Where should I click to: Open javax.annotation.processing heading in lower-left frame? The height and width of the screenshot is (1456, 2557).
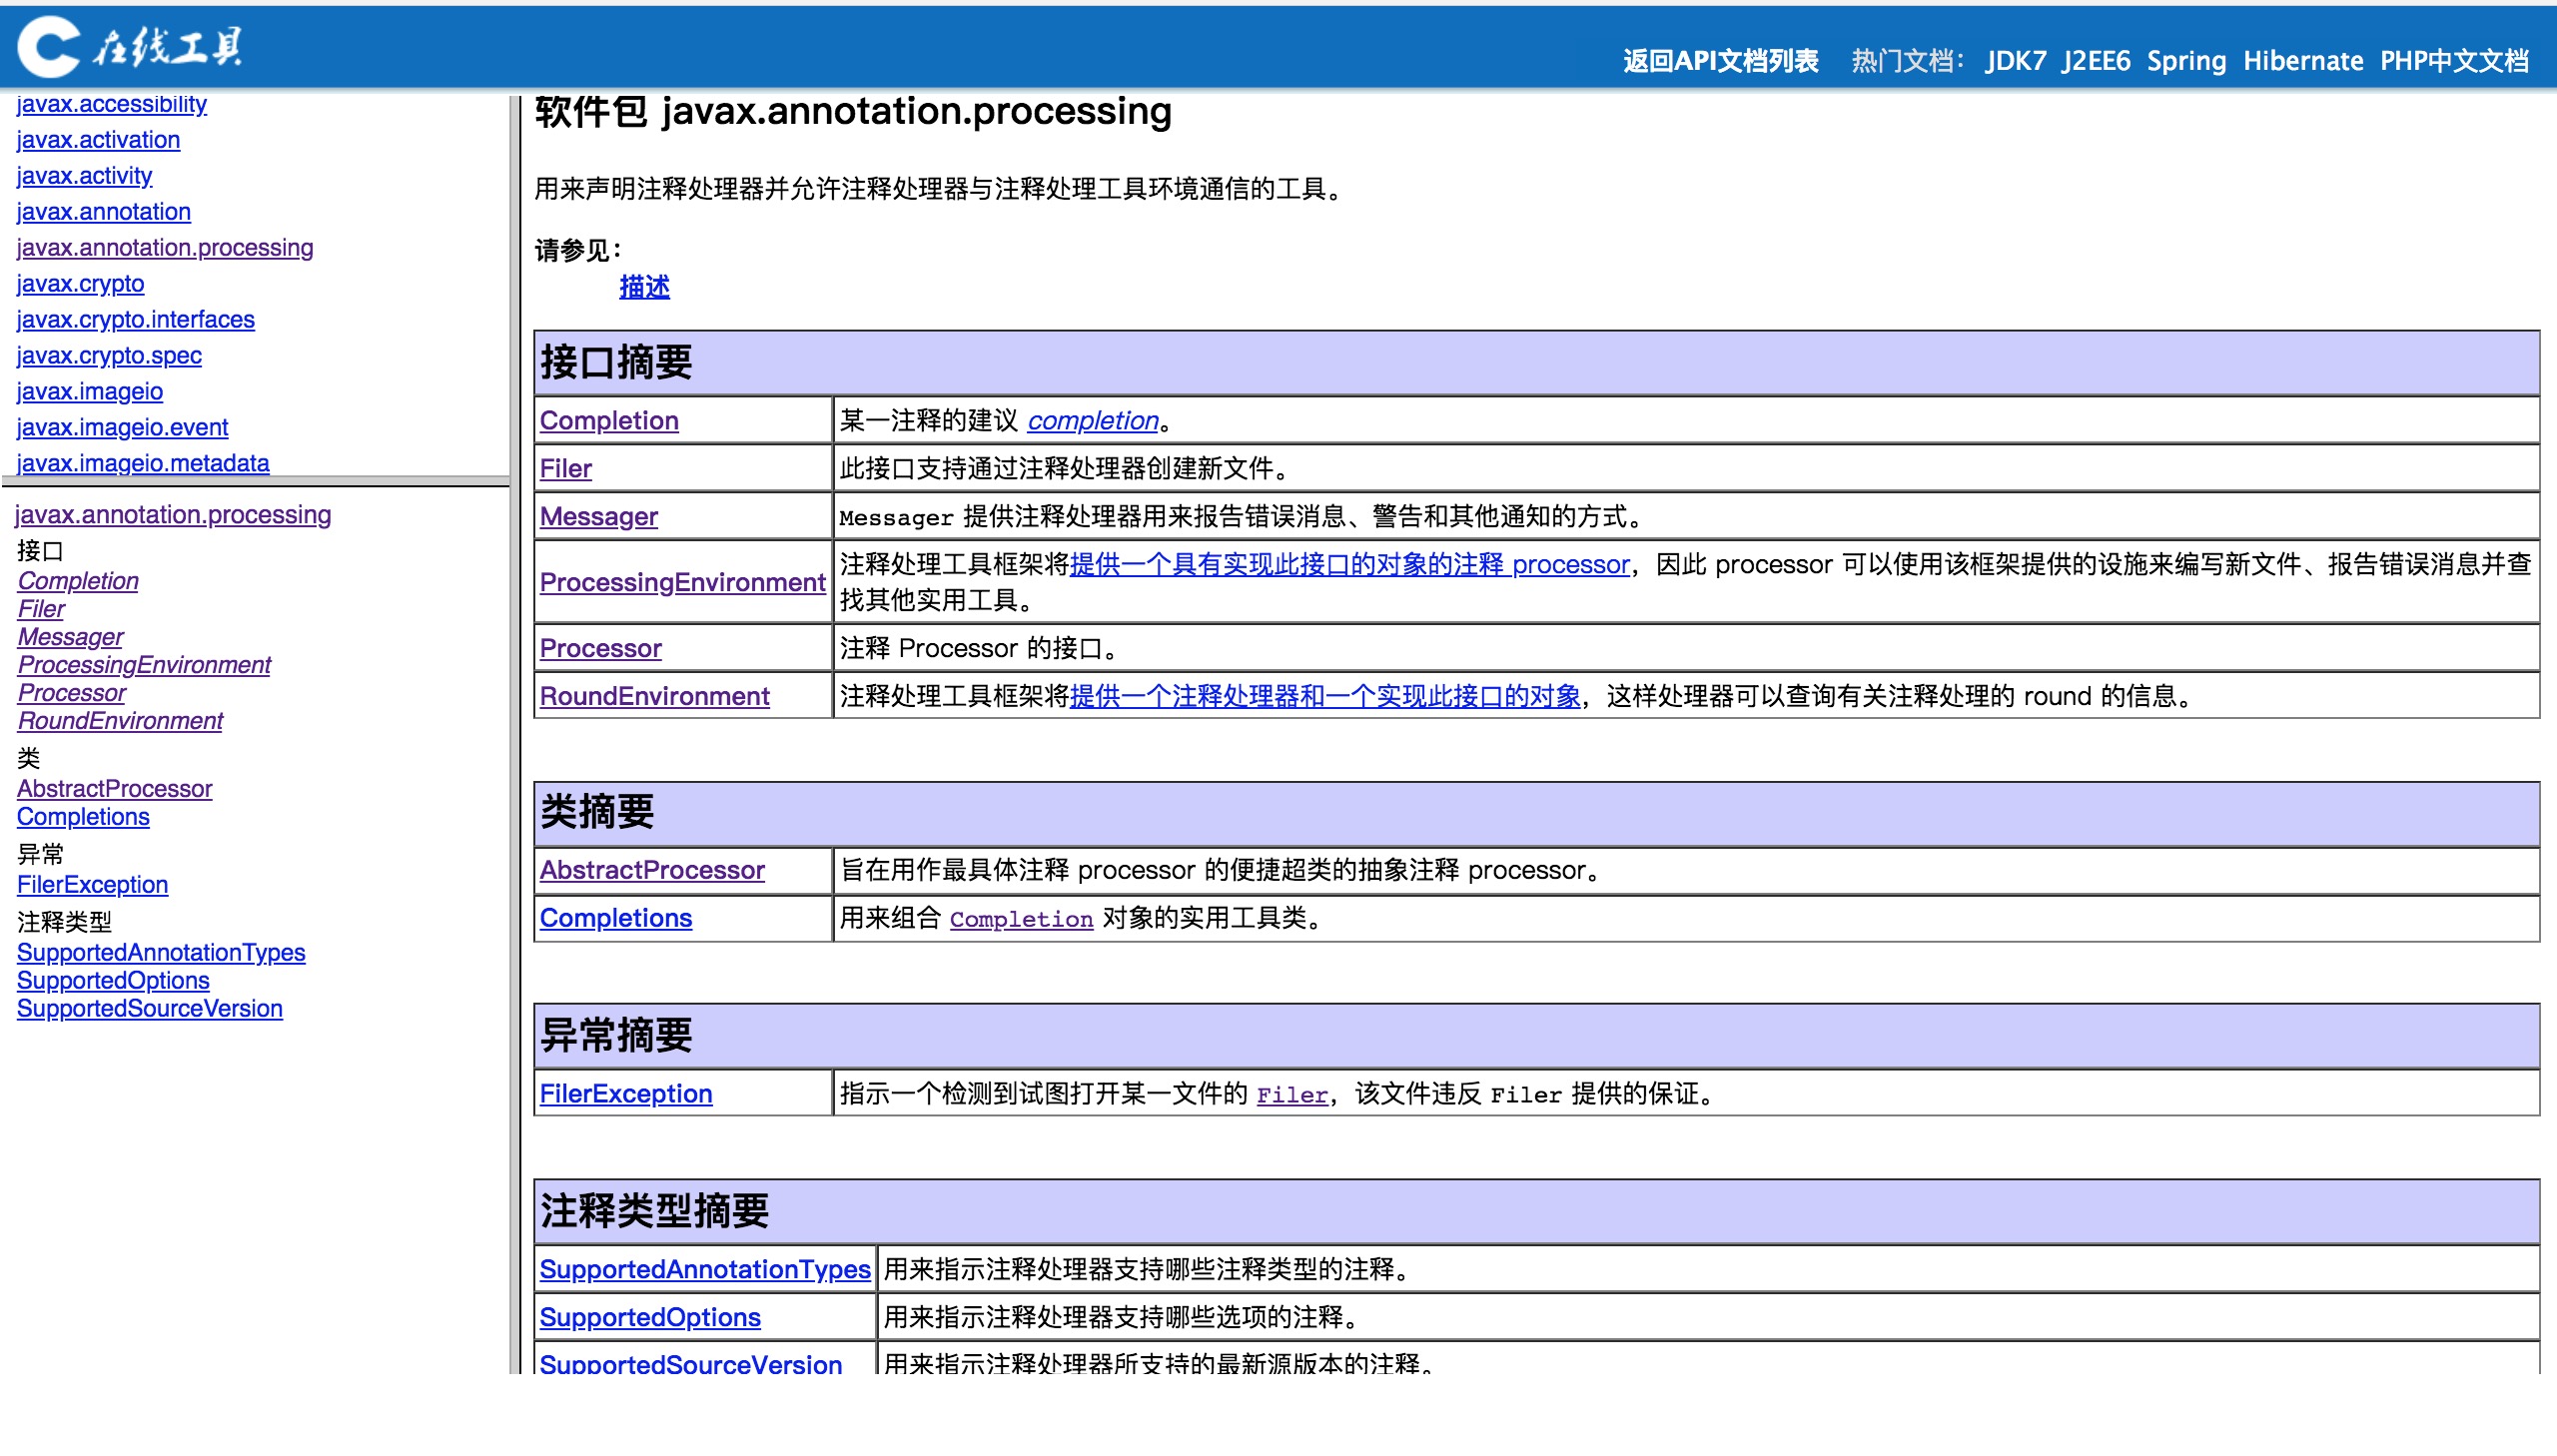tap(173, 515)
